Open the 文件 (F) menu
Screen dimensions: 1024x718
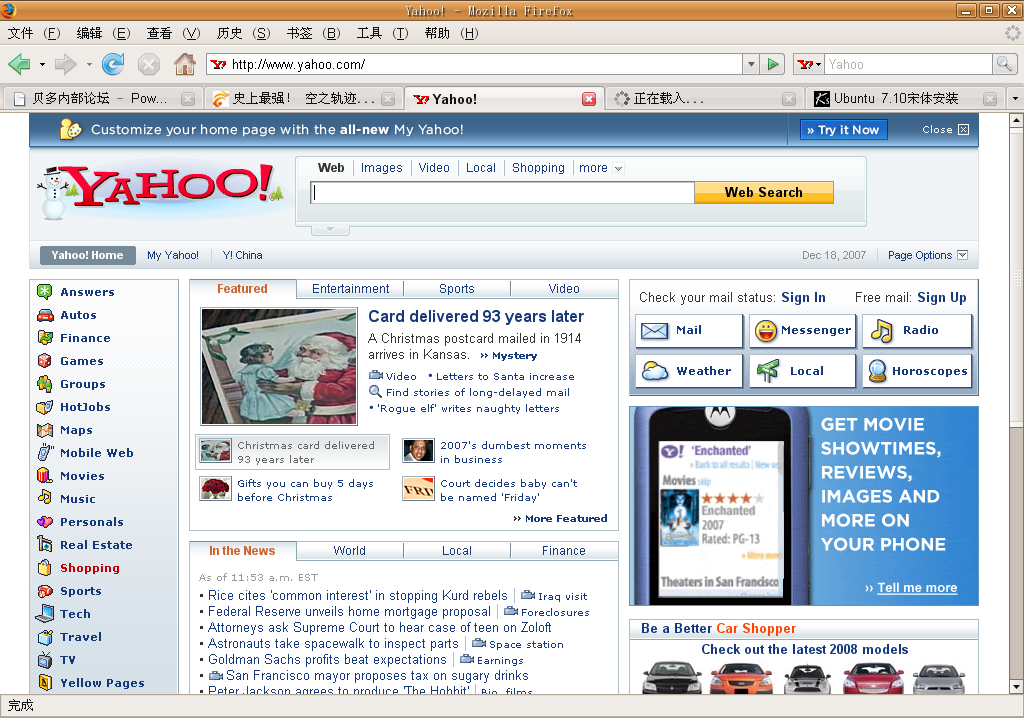(33, 33)
